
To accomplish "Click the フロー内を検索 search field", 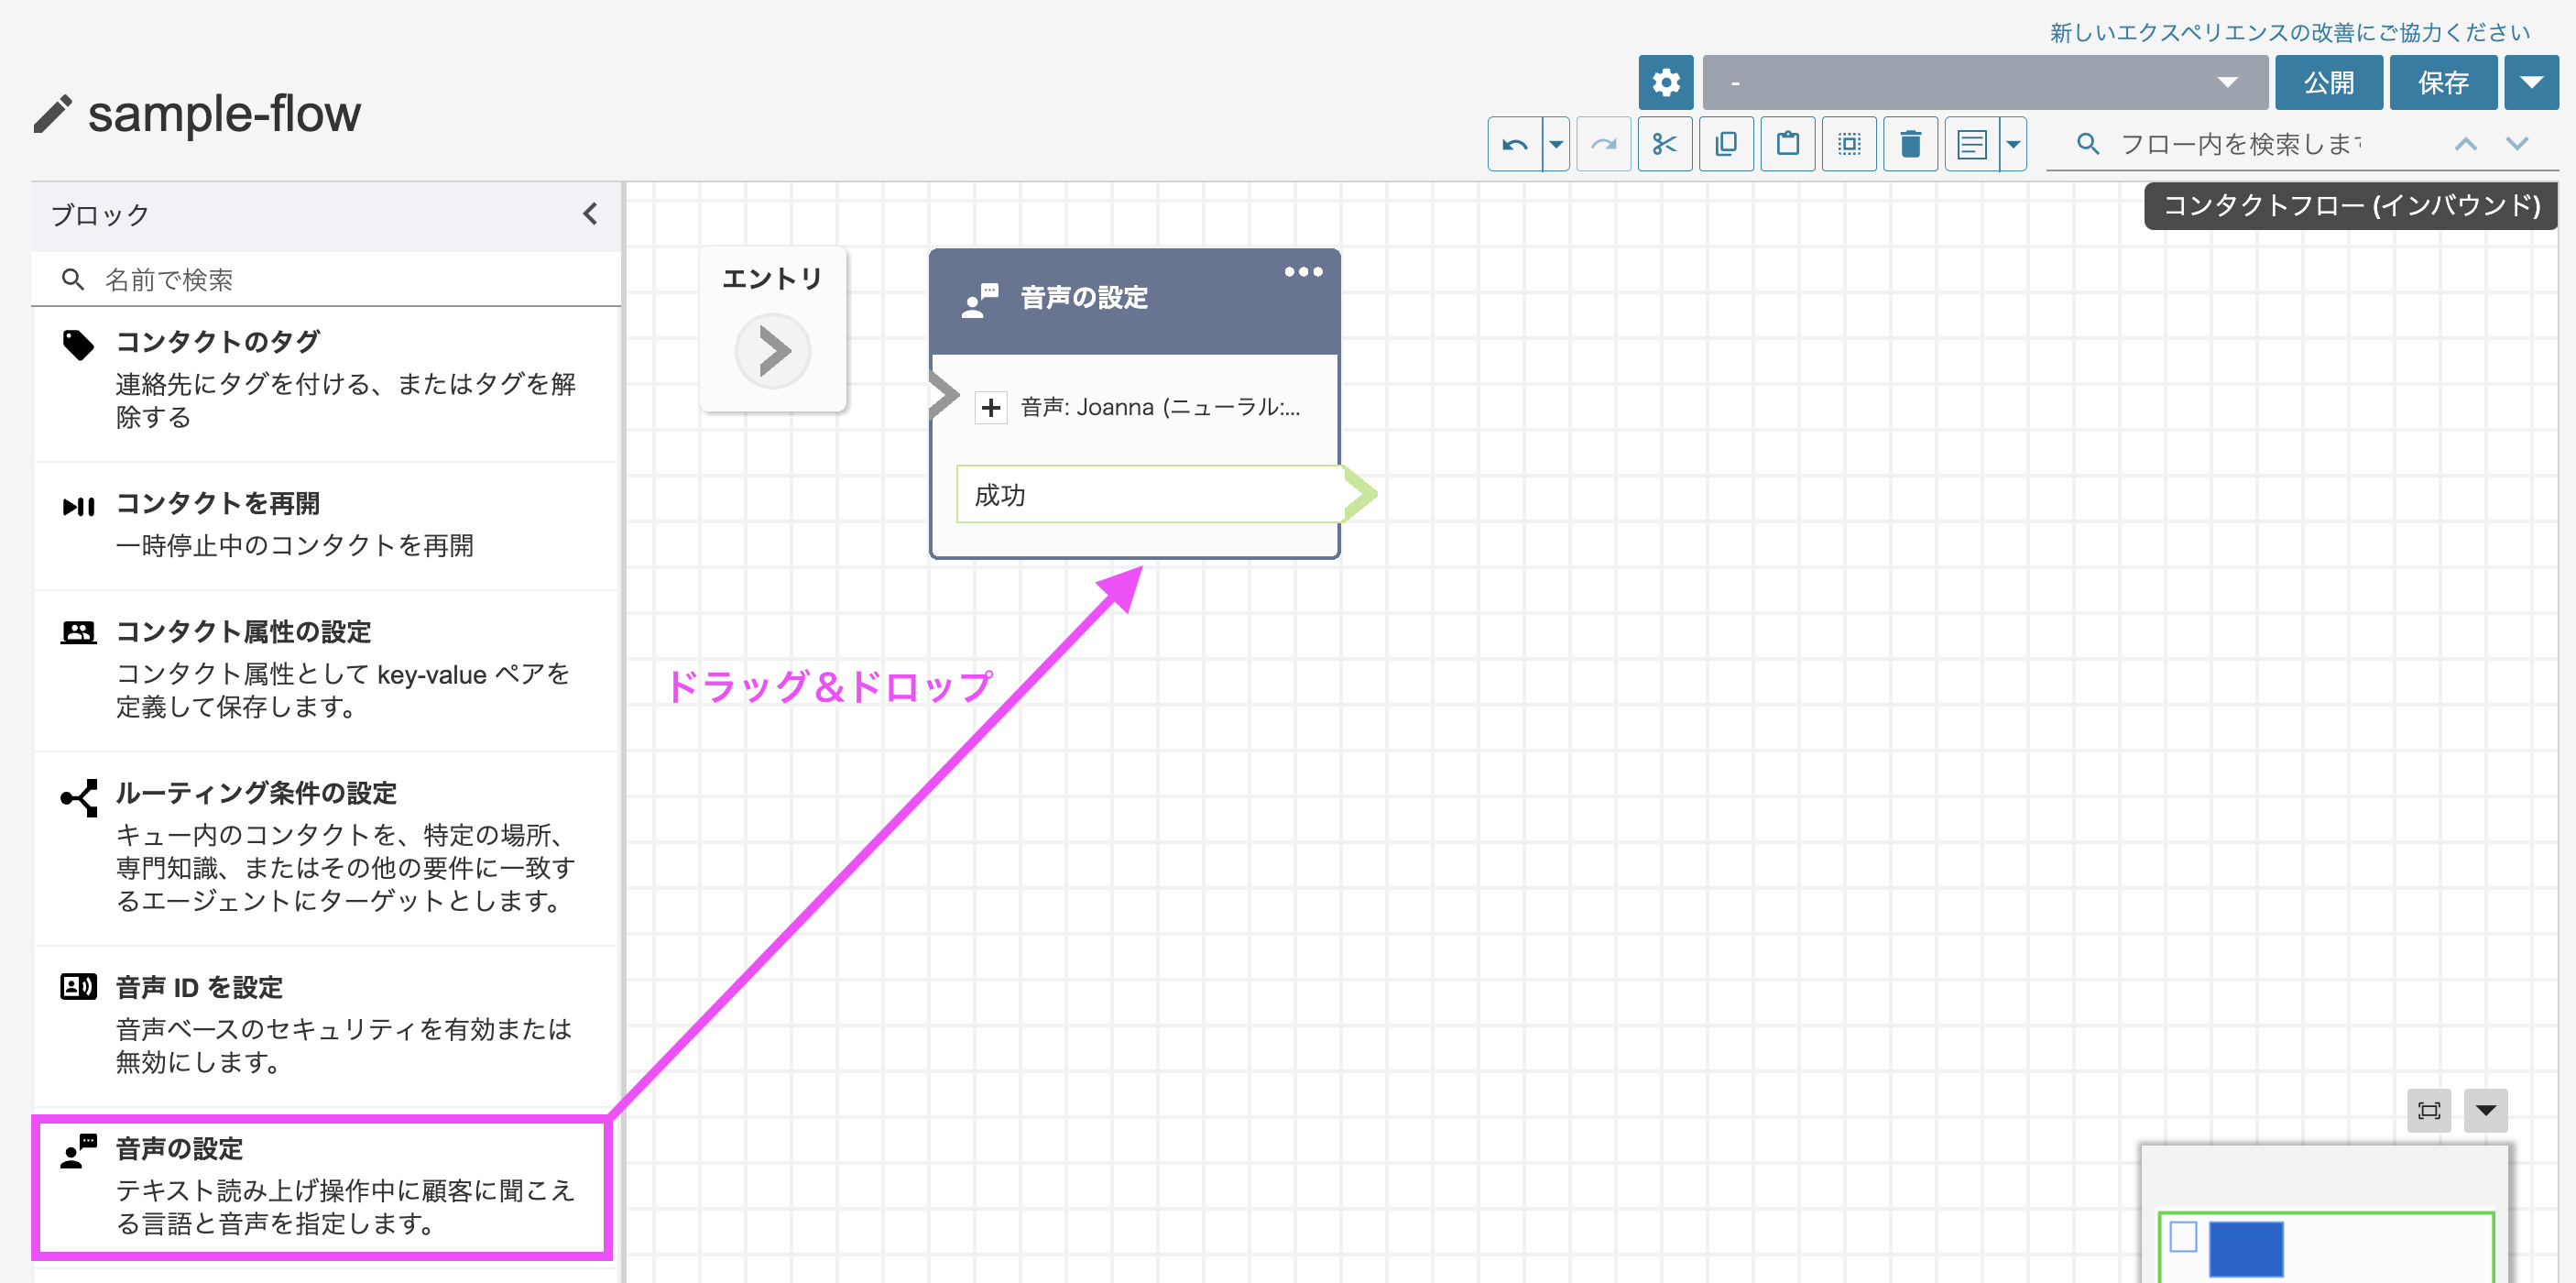I will click(2240, 144).
